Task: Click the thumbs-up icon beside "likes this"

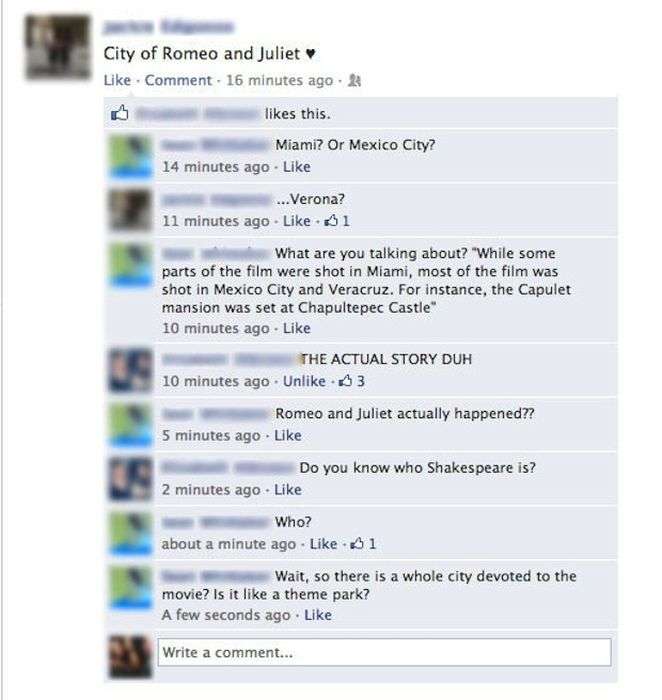Action: 119,113
